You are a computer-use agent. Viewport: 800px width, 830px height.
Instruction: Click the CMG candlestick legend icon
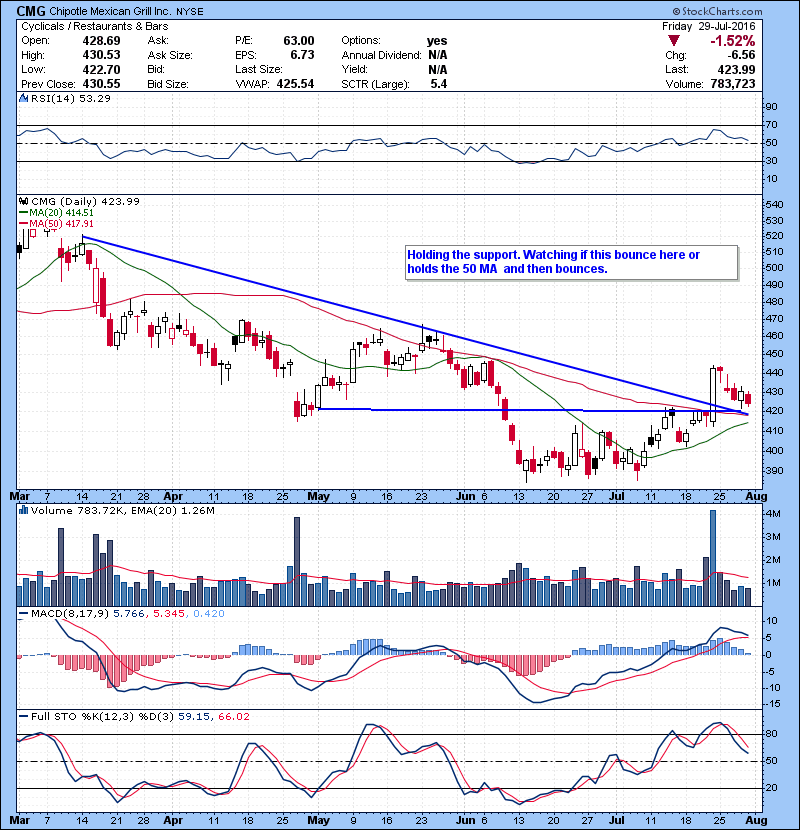coord(23,201)
